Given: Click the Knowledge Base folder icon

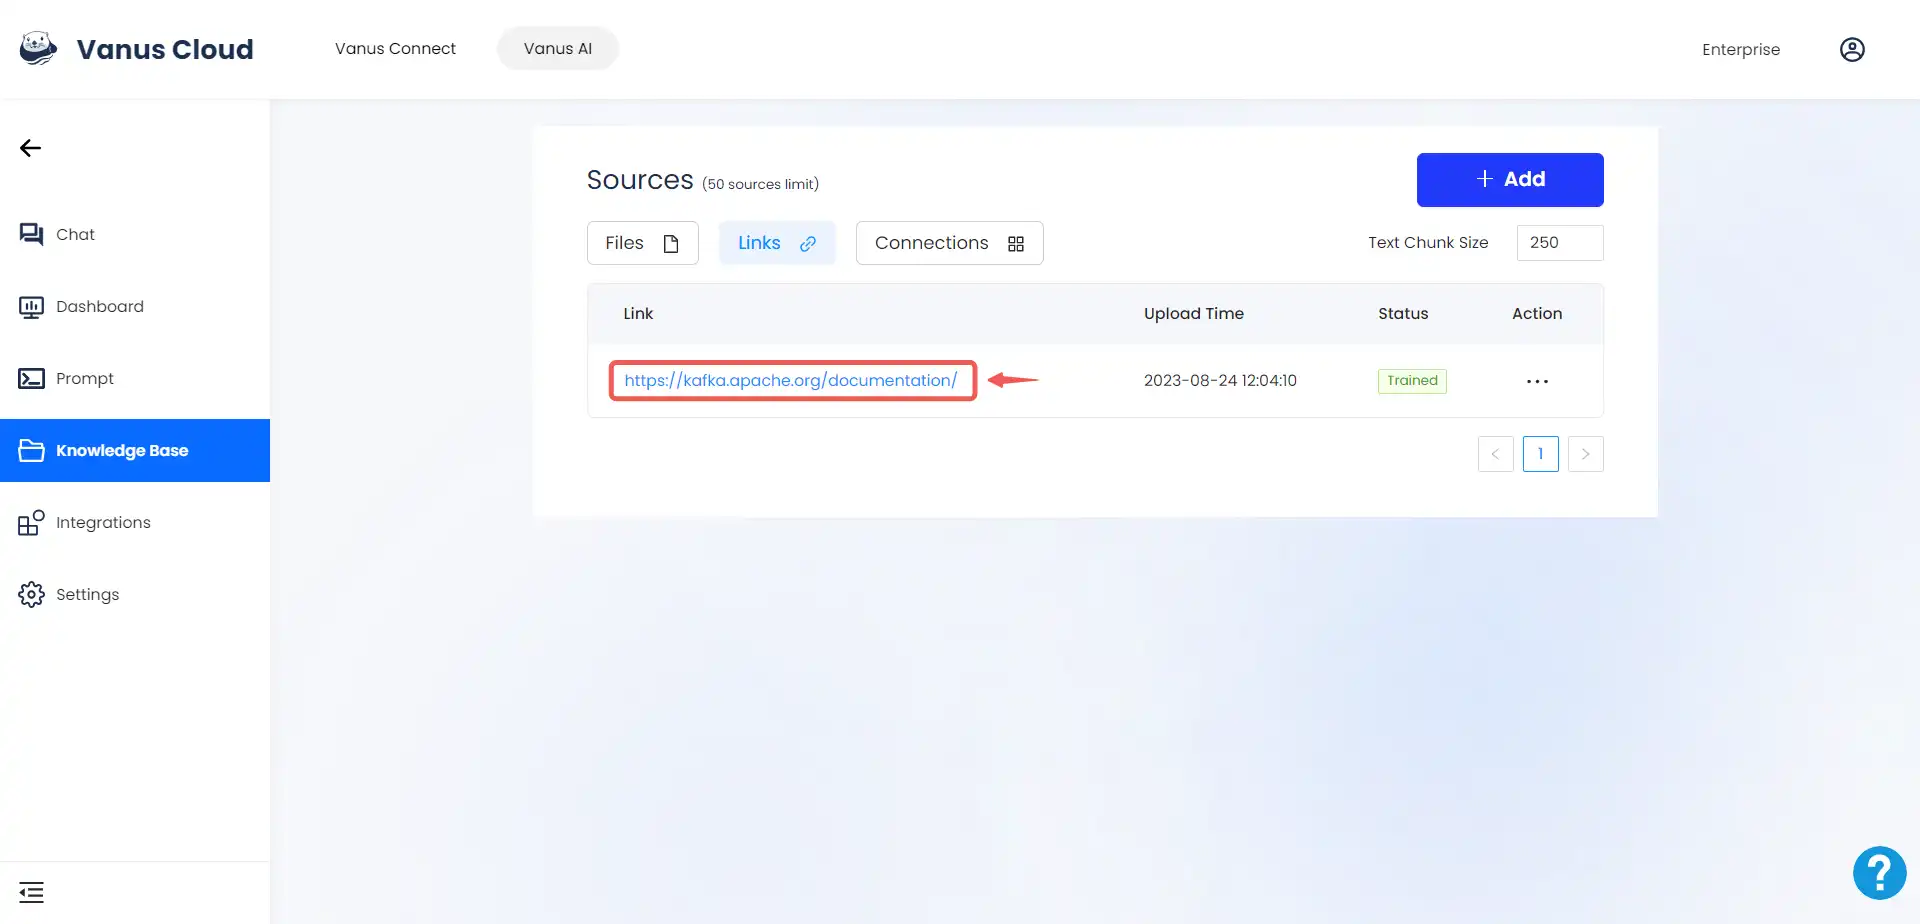Looking at the screenshot, I should 31,450.
